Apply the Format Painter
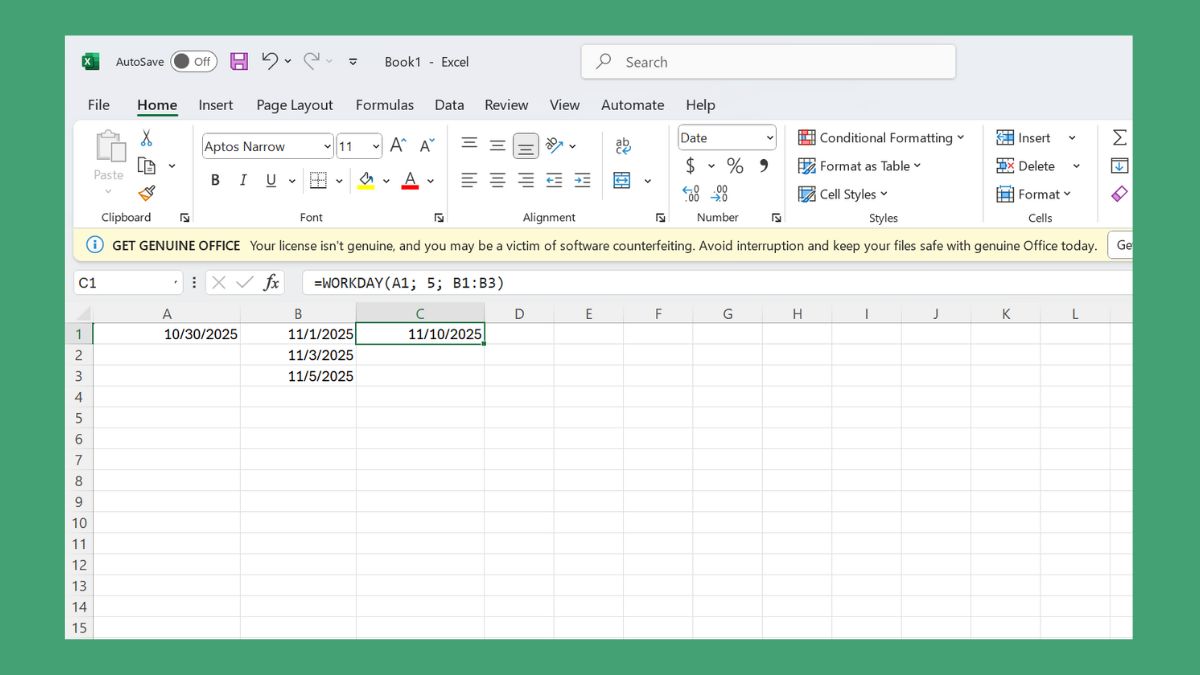Image resolution: width=1200 pixels, height=675 pixels. pos(147,192)
